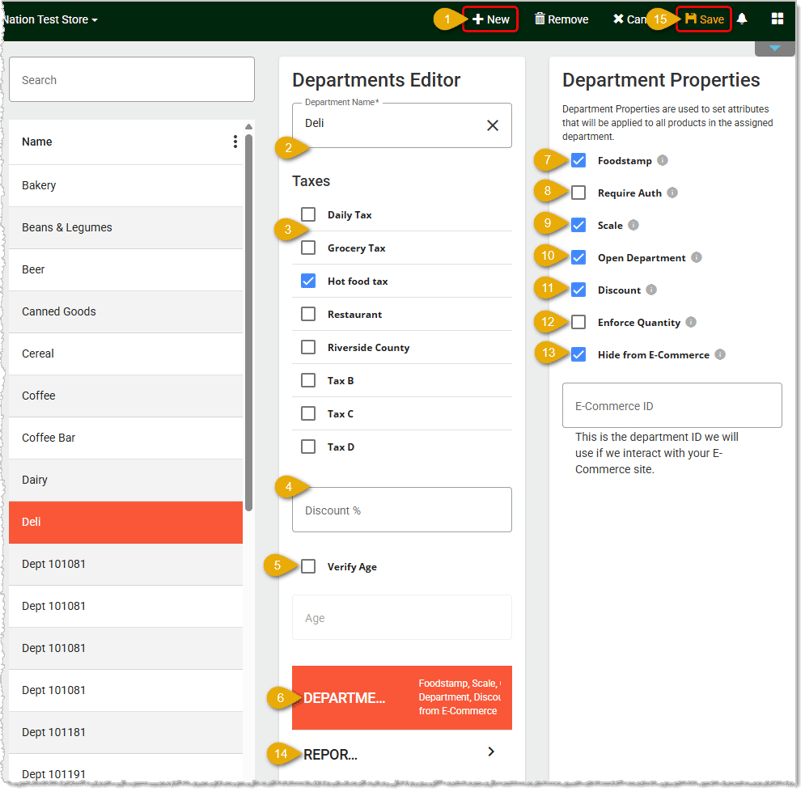Show info icon for Hide from E-Commerce

(x=720, y=354)
